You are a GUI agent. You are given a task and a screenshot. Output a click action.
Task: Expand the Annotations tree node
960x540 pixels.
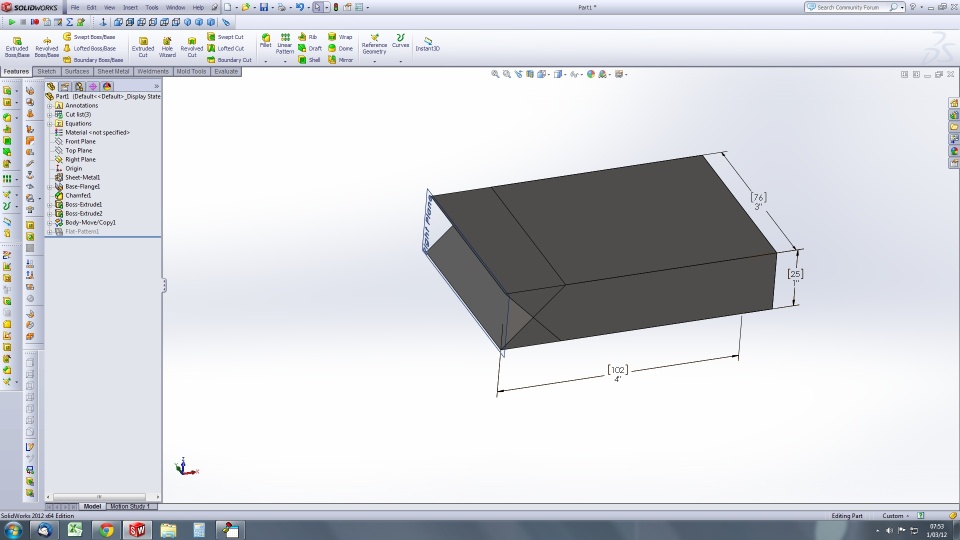[50, 105]
